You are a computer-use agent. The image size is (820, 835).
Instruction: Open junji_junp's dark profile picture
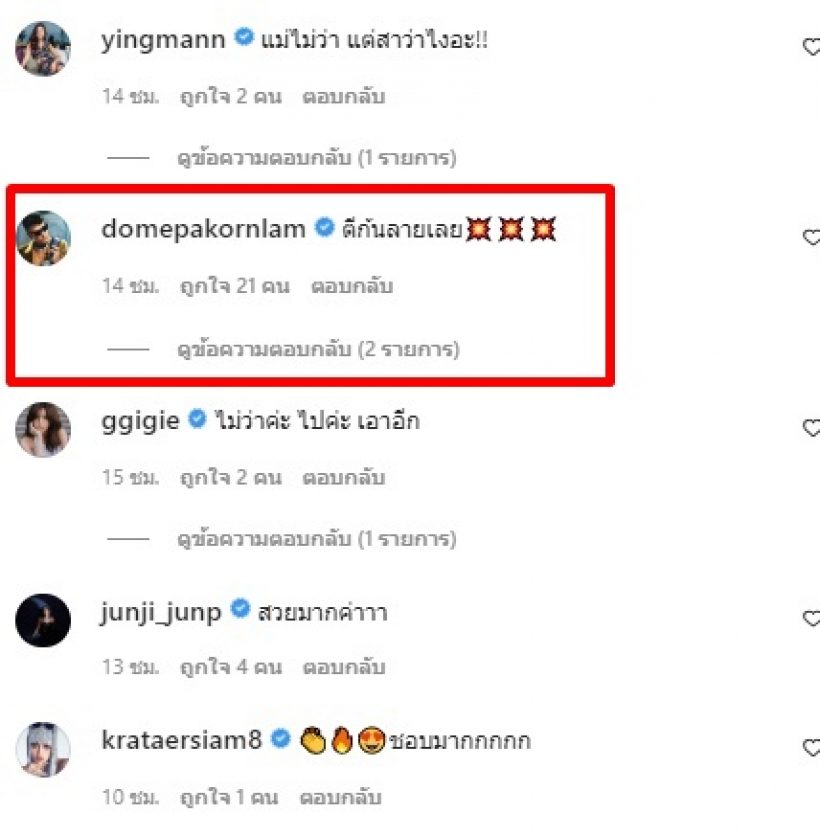pyautogui.click(x=43, y=620)
